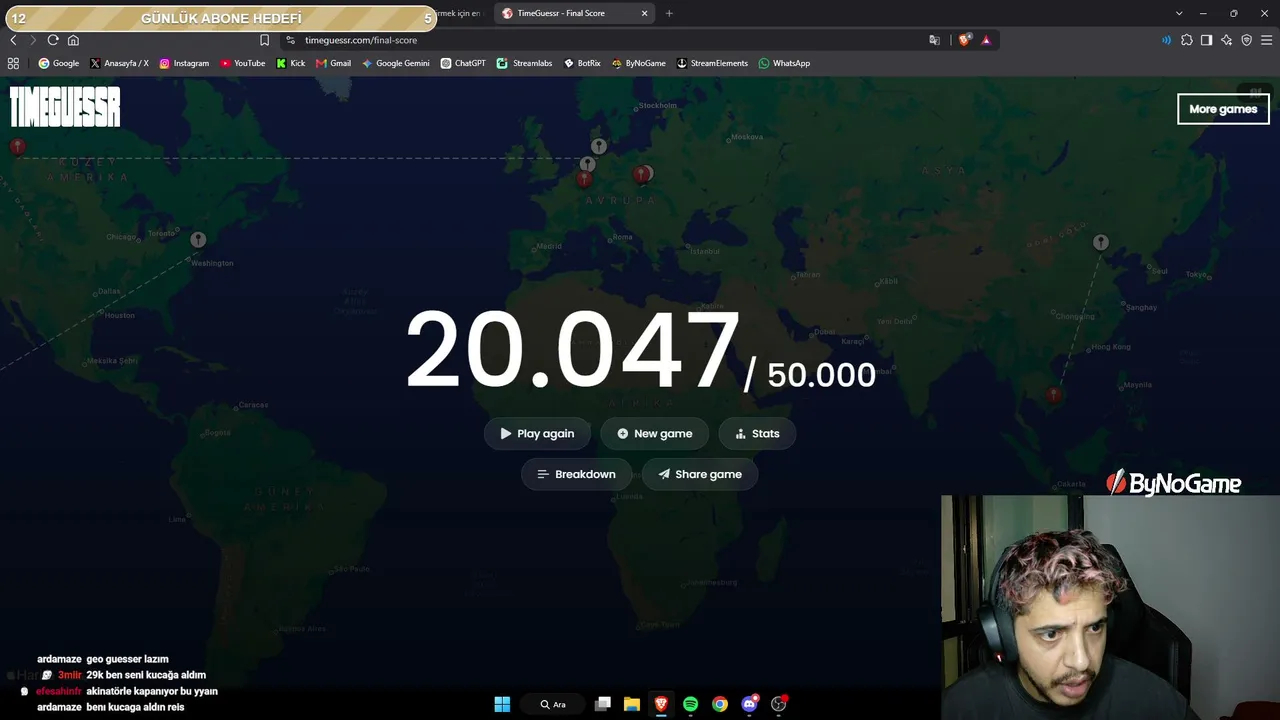
Task: Click the grey map pin in northern China
Action: click(1101, 242)
